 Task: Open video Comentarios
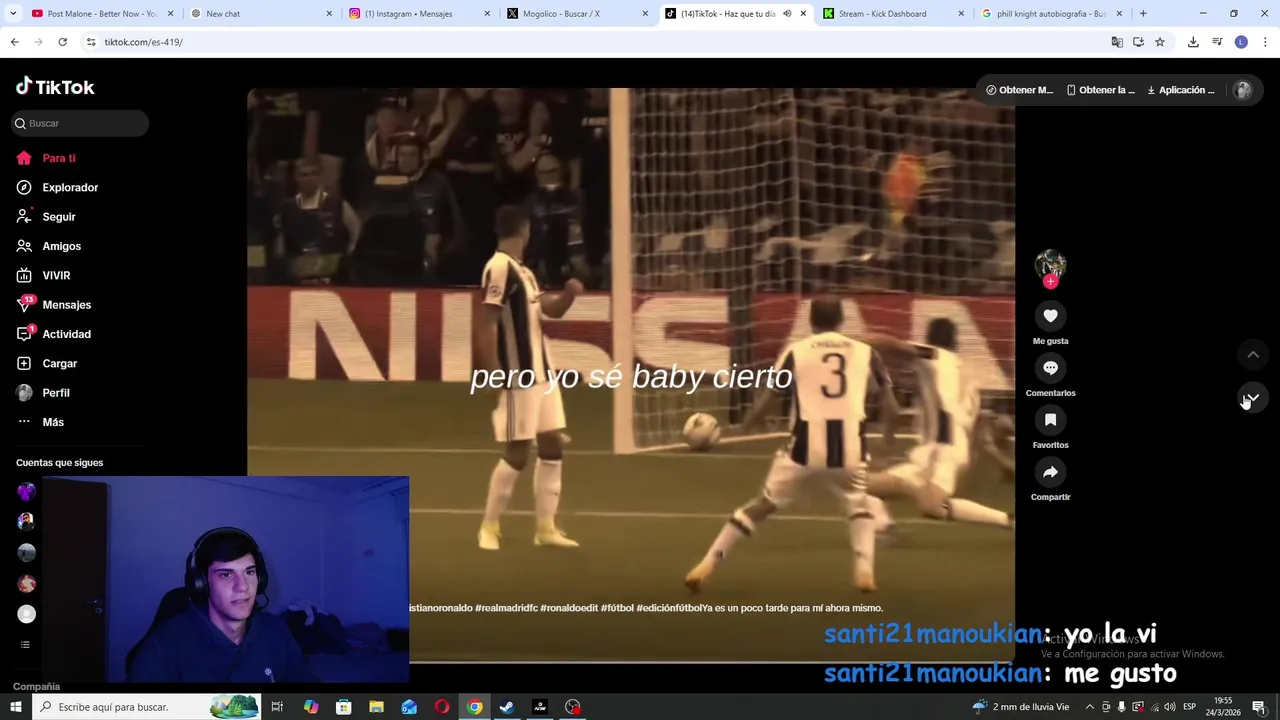1050,368
